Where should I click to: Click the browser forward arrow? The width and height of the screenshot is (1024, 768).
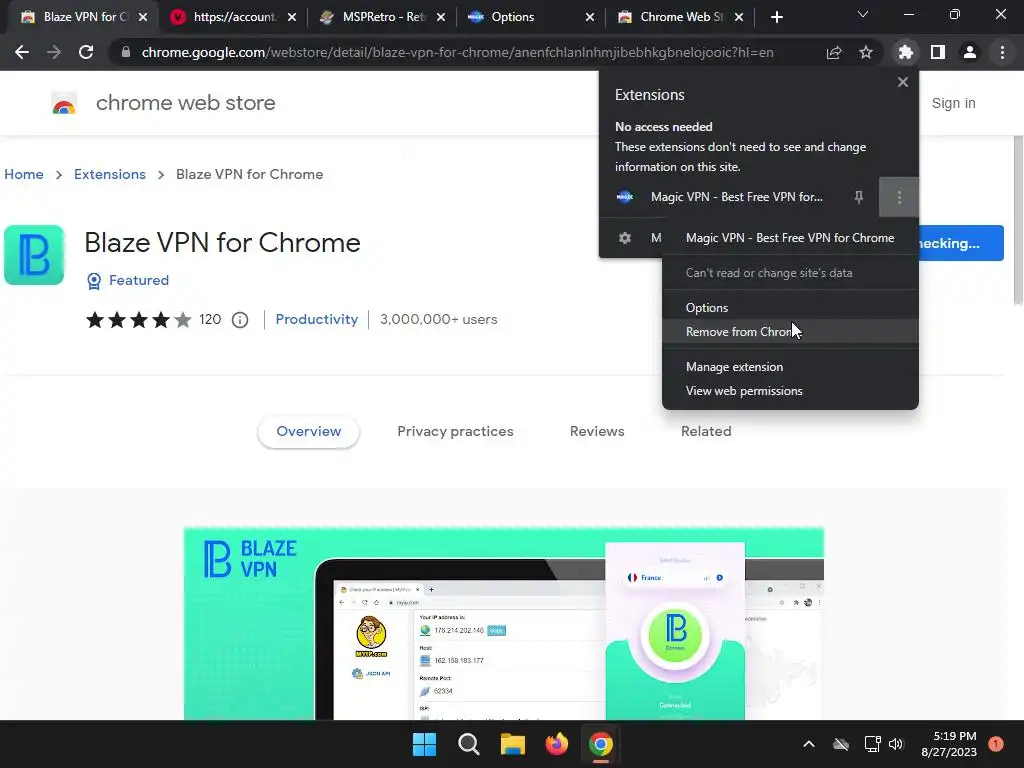[54, 52]
